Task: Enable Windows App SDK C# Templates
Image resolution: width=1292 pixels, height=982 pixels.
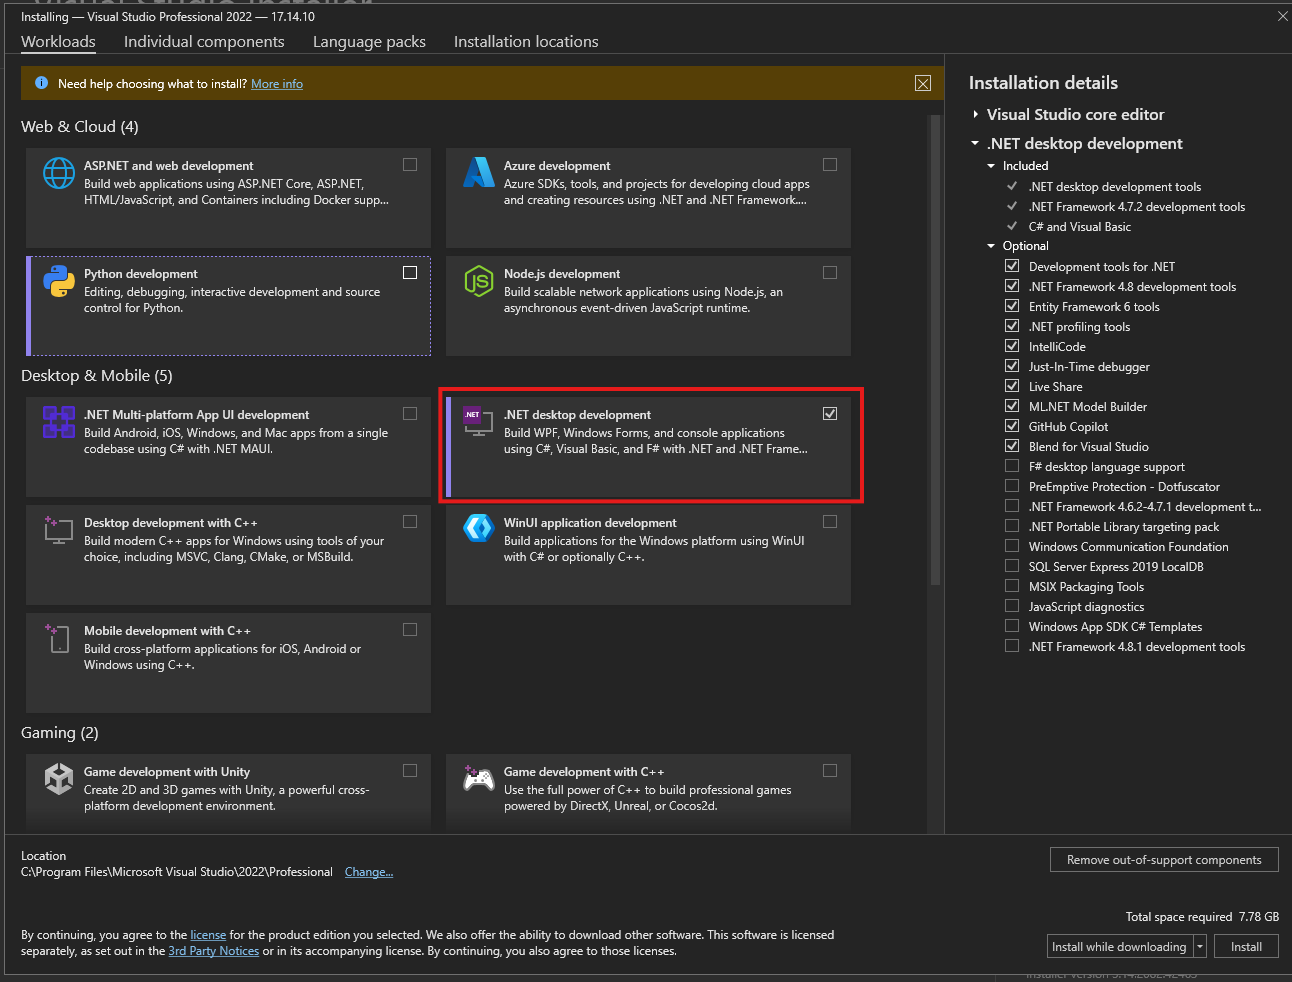Action: click(1012, 626)
